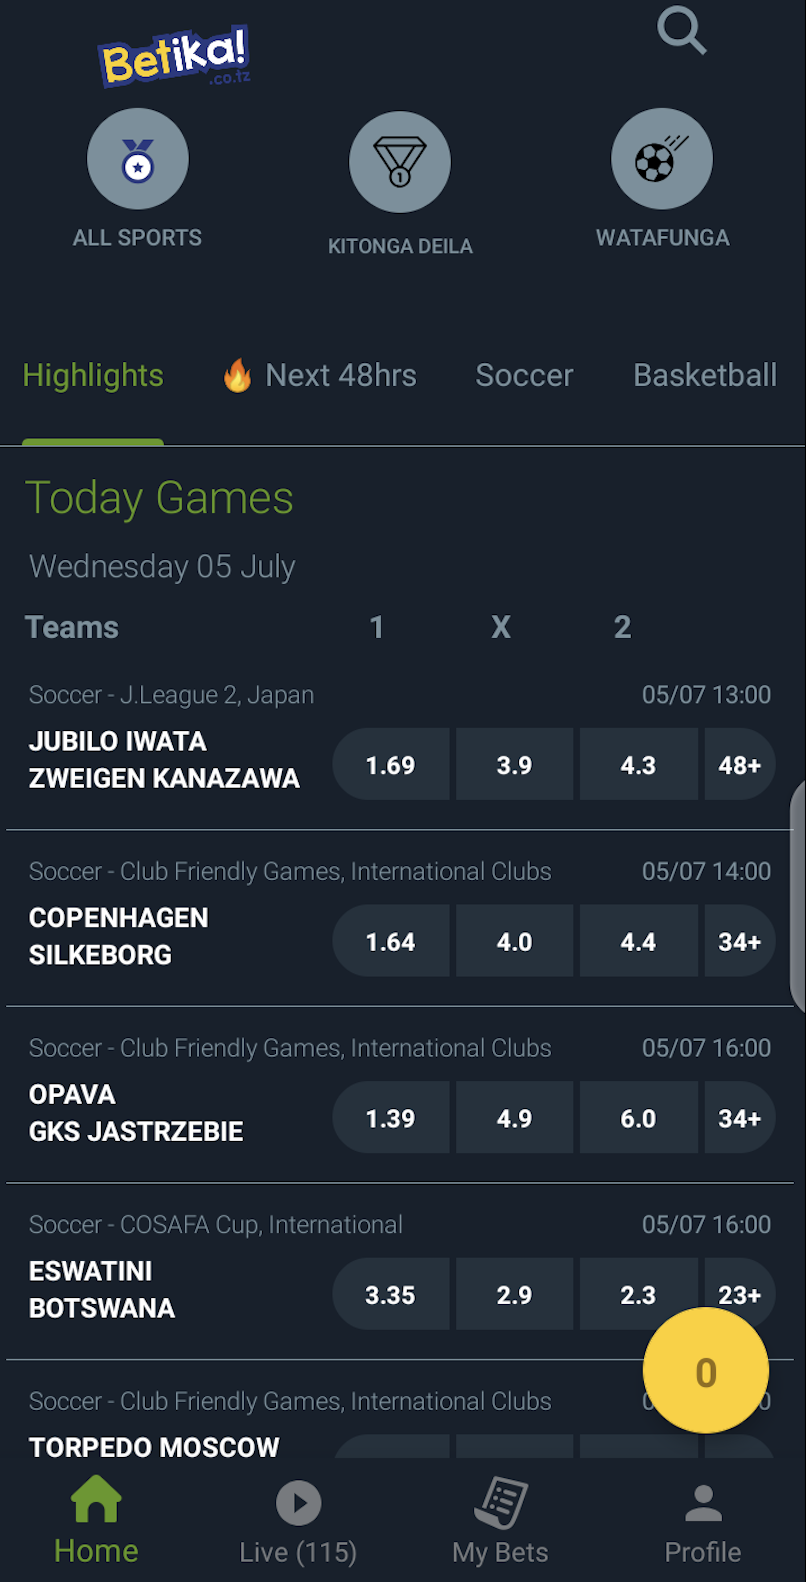Switch to Soccer tab
The height and width of the screenshot is (1582, 806).
coord(524,375)
